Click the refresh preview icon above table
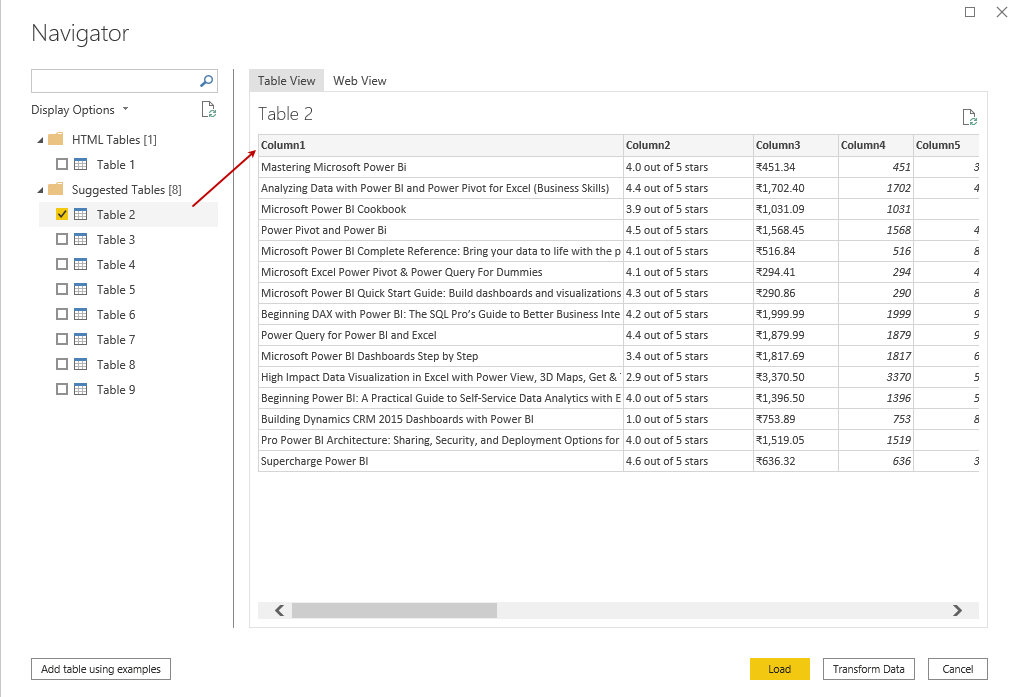The image size is (1018, 697). [x=968, y=117]
